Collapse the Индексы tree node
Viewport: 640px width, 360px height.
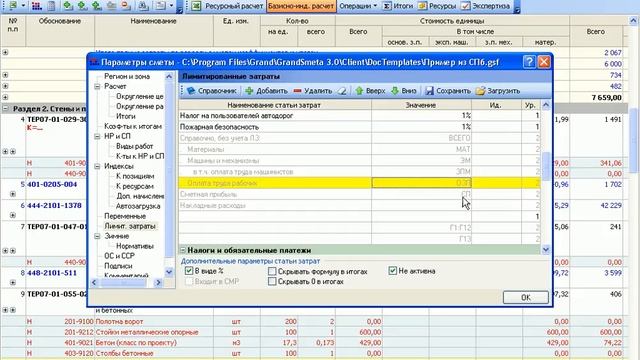coord(98,166)
